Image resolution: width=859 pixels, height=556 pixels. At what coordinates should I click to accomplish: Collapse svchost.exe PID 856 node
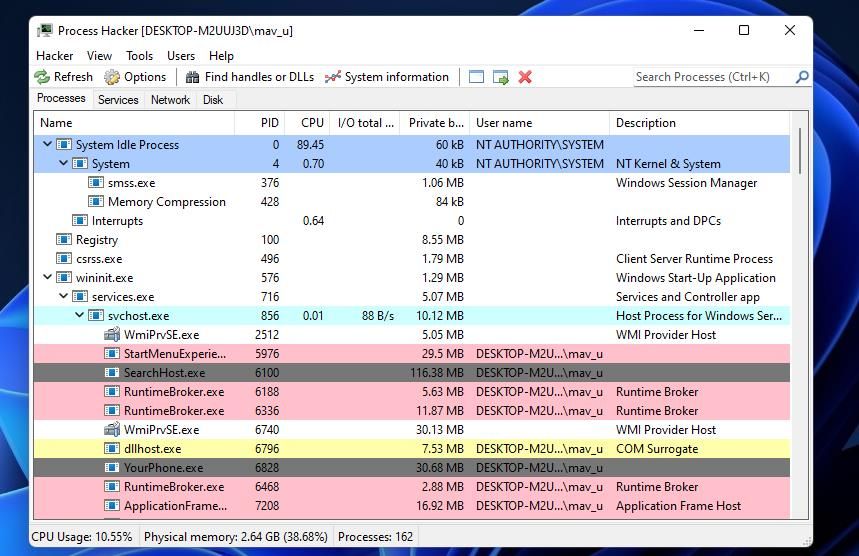click(x=79, y=315)
